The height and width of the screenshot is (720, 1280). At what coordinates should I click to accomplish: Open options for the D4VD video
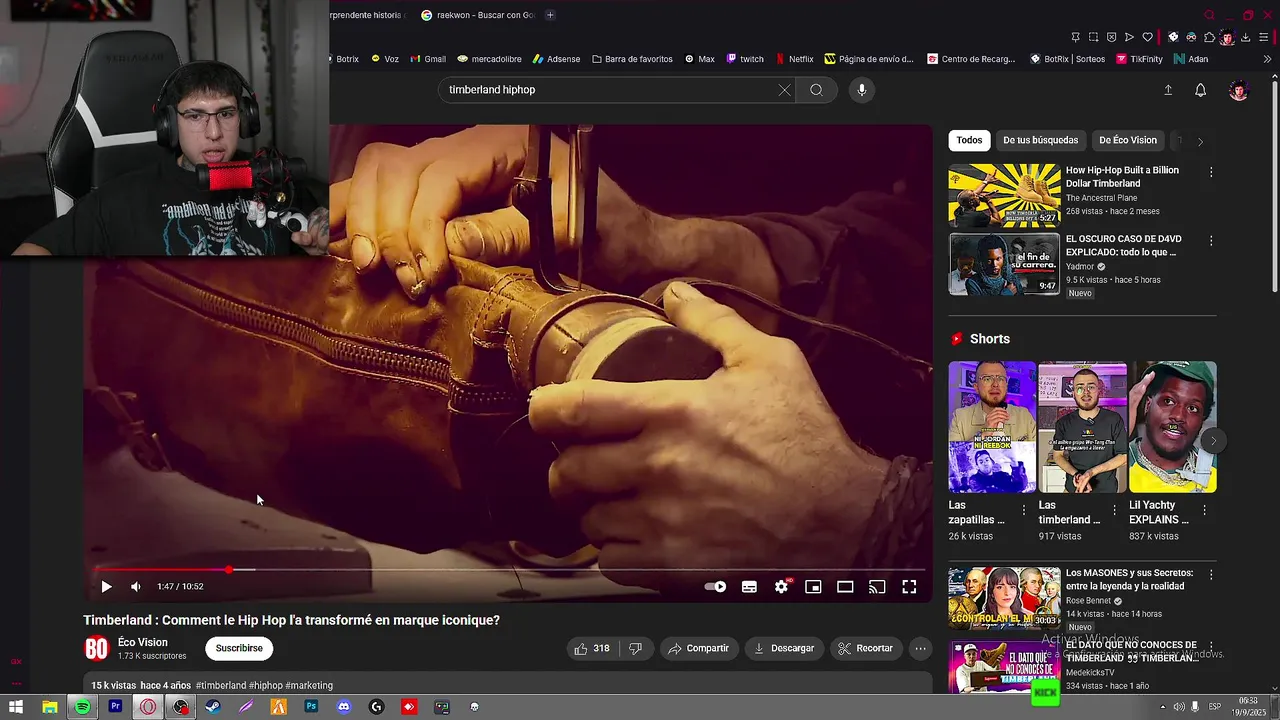(1211, 241)
